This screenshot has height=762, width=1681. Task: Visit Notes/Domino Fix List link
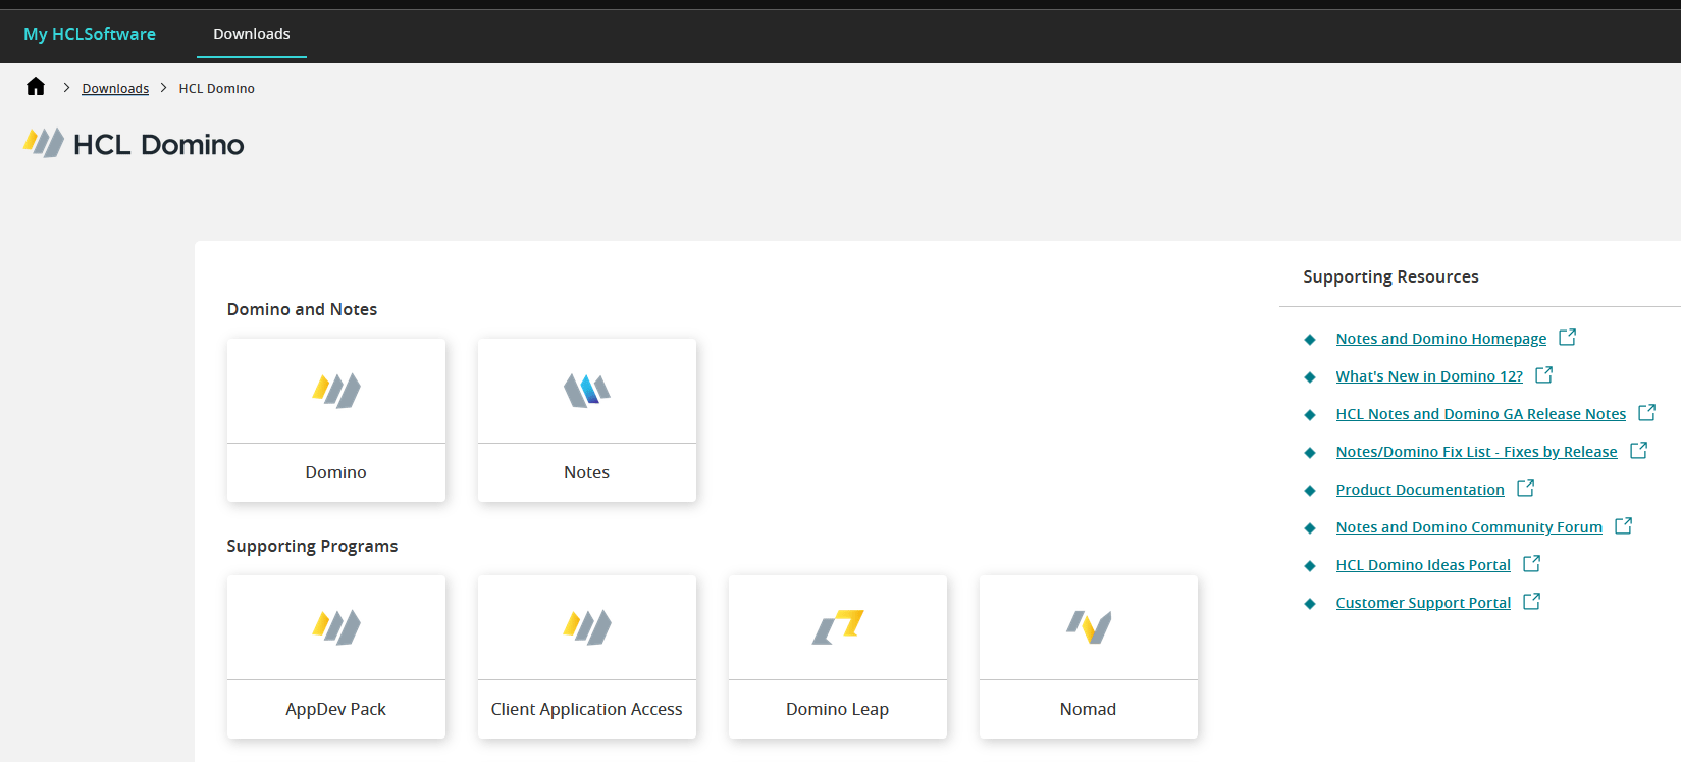pos(1476,452)
